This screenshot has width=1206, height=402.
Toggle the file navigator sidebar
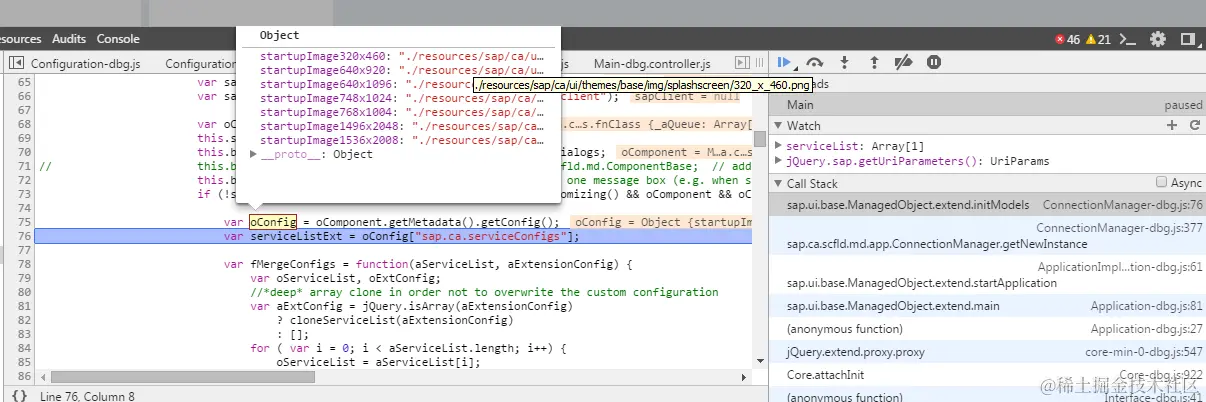(16, 63)
